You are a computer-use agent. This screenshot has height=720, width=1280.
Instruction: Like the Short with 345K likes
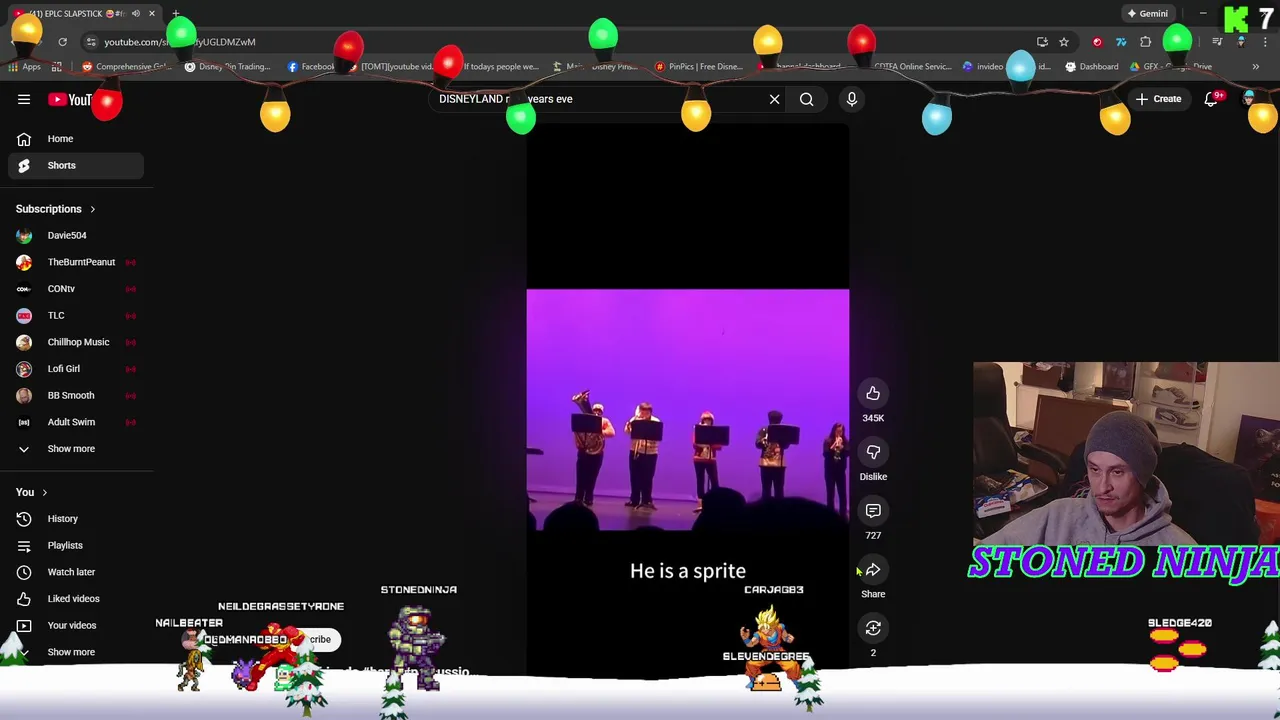(873, 394)
